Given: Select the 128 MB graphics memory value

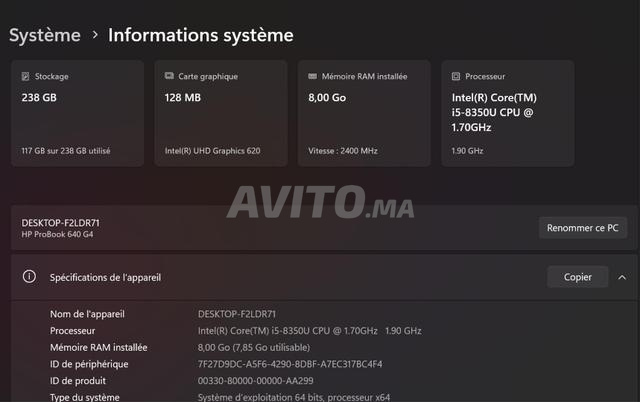Looking at the screenshot, I should 182,98.
